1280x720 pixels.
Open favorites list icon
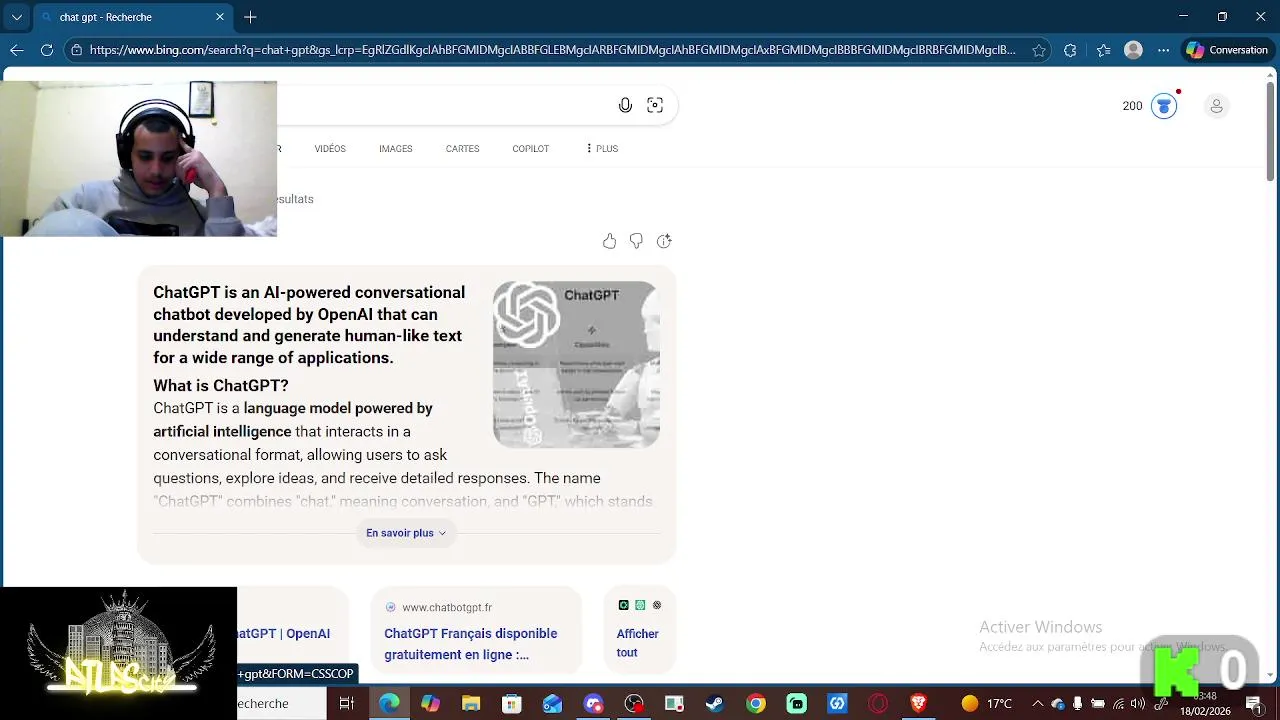pos(1103,50)
